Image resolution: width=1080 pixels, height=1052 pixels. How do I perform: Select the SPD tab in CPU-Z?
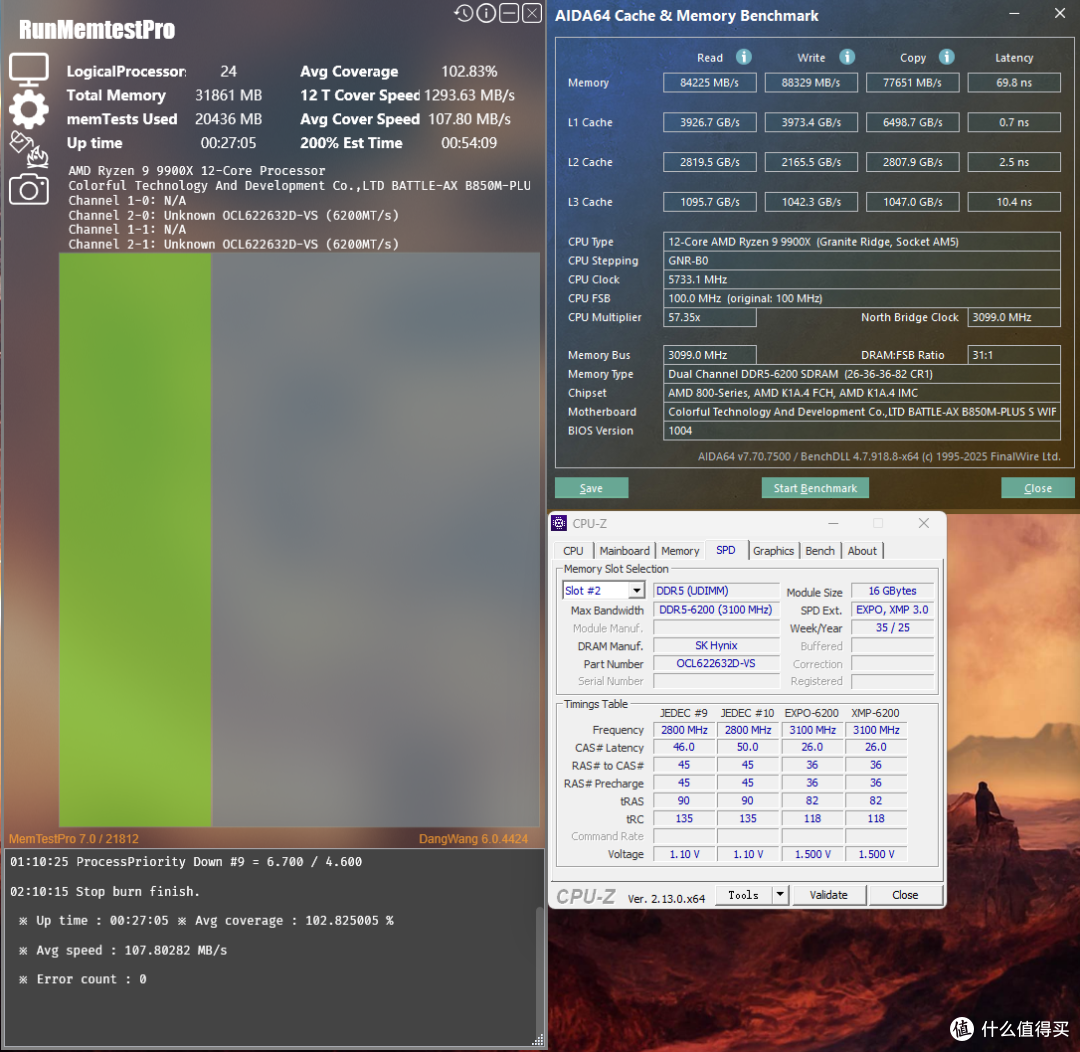(726, 550)
